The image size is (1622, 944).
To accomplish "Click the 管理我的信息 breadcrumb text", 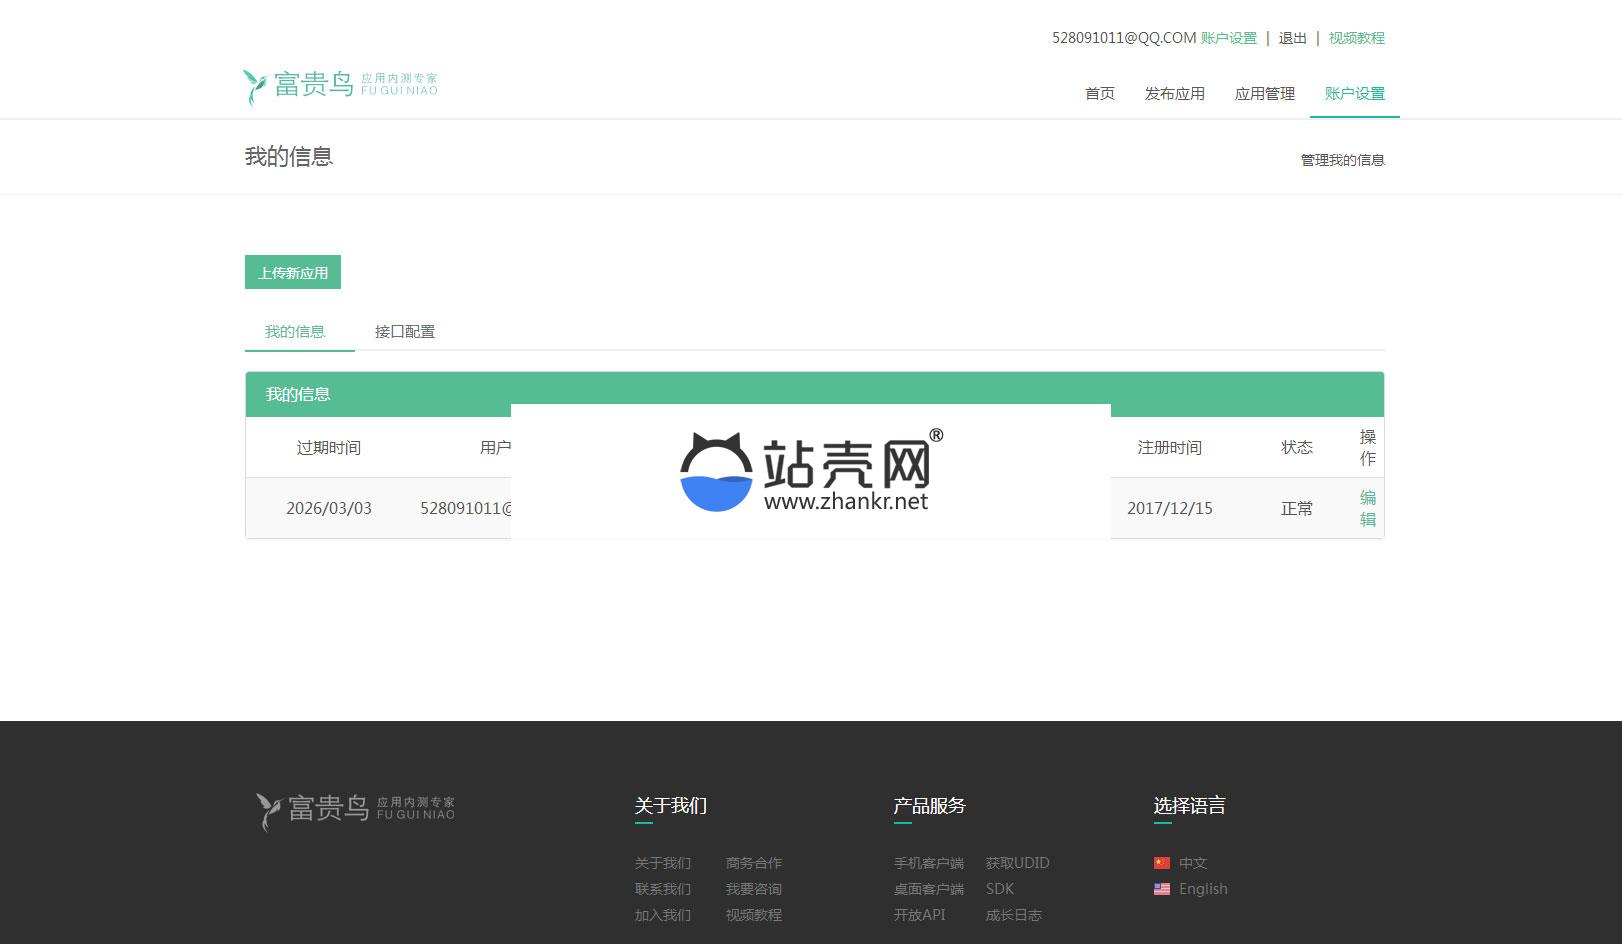I will pyautogui.click(x=1342, y=160).
